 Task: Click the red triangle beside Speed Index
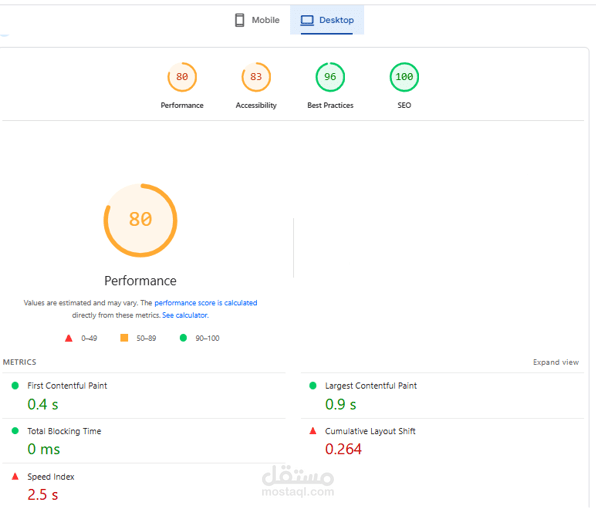point(15,476)
